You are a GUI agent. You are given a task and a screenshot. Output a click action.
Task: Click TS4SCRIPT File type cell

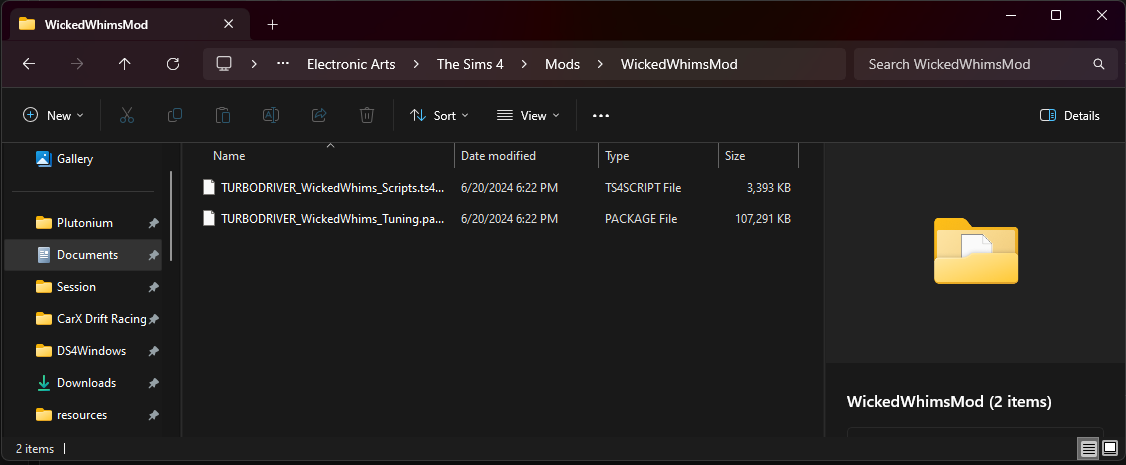(643, 188)
